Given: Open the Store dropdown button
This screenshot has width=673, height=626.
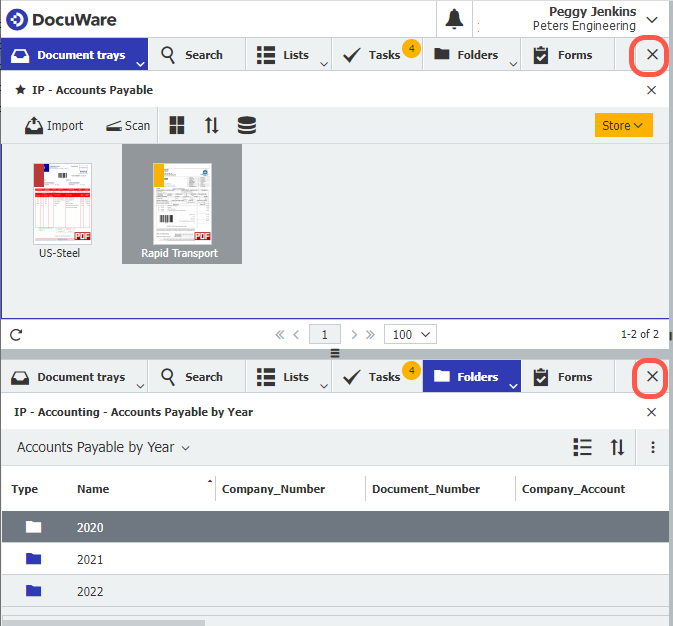Looking at the screenshot, I should 623,125.
